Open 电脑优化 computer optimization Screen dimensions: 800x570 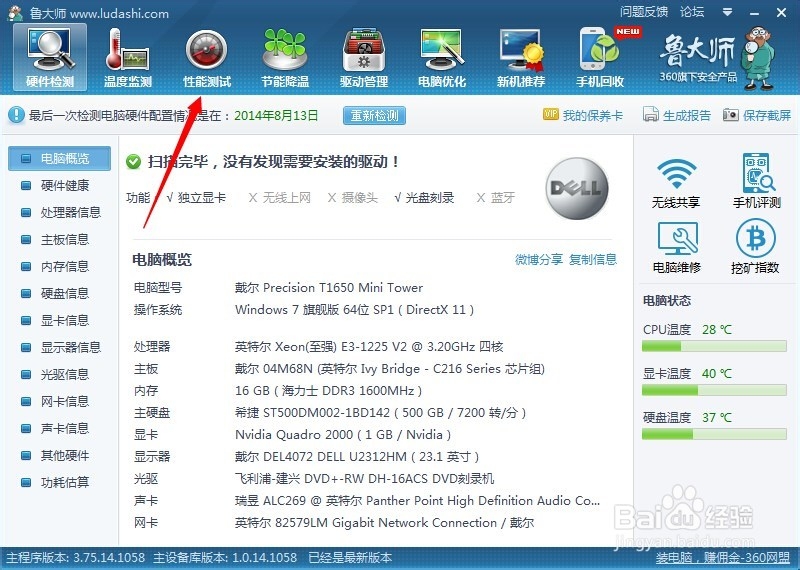pyautogui.click(x=442, y=58)
